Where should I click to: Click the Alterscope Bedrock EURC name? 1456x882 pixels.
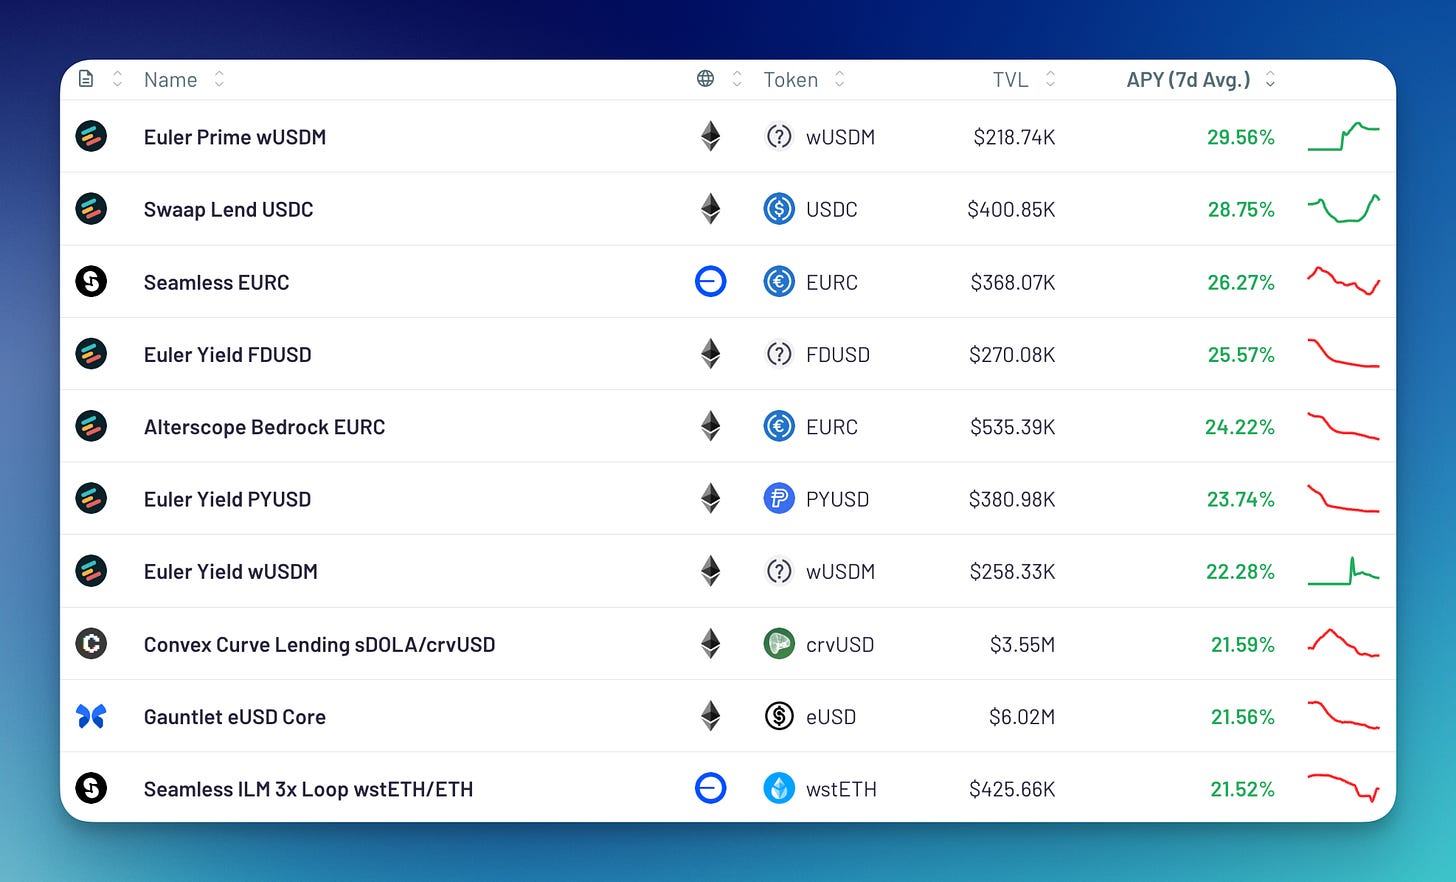264,427
